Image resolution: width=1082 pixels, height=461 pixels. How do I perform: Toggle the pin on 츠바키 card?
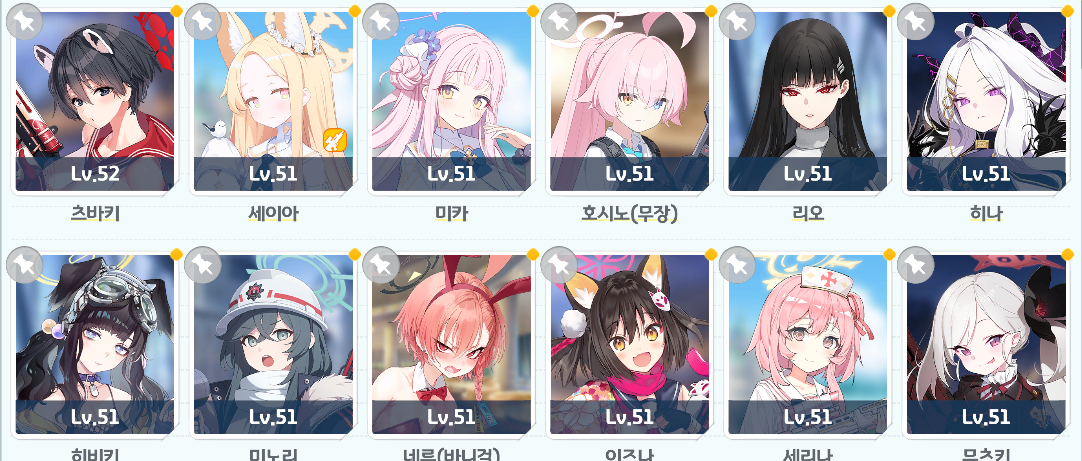click(24, 21)
